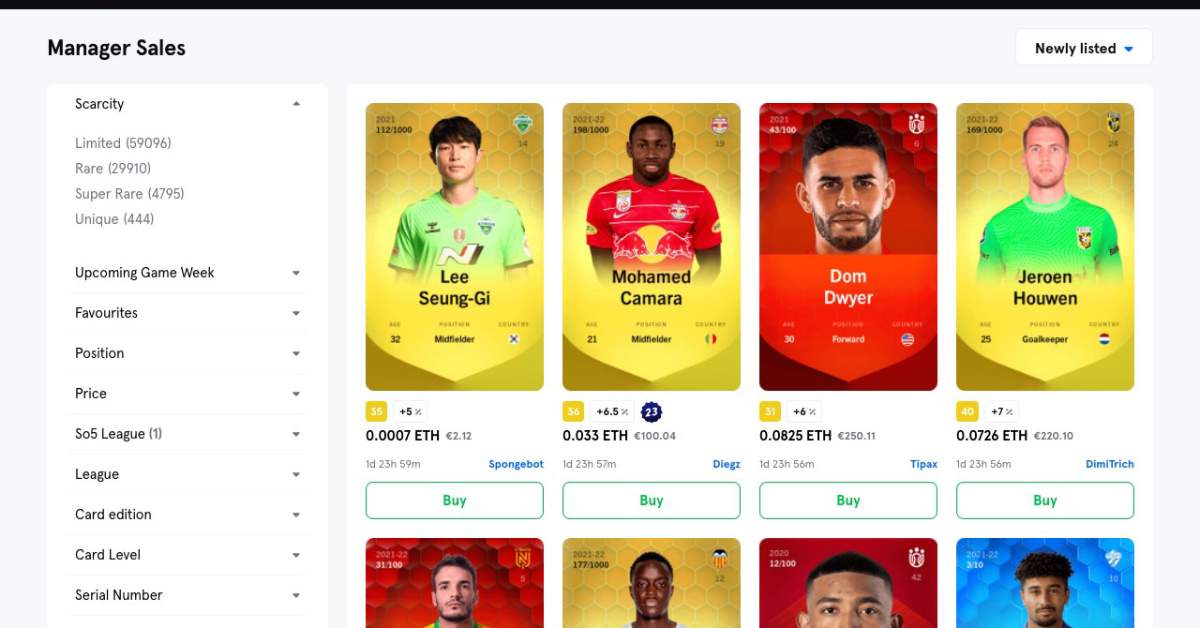Click the club crest on Lee Seung-Gi's card
The width and height of the screenshot is (1200, 628).
(522, 124)
